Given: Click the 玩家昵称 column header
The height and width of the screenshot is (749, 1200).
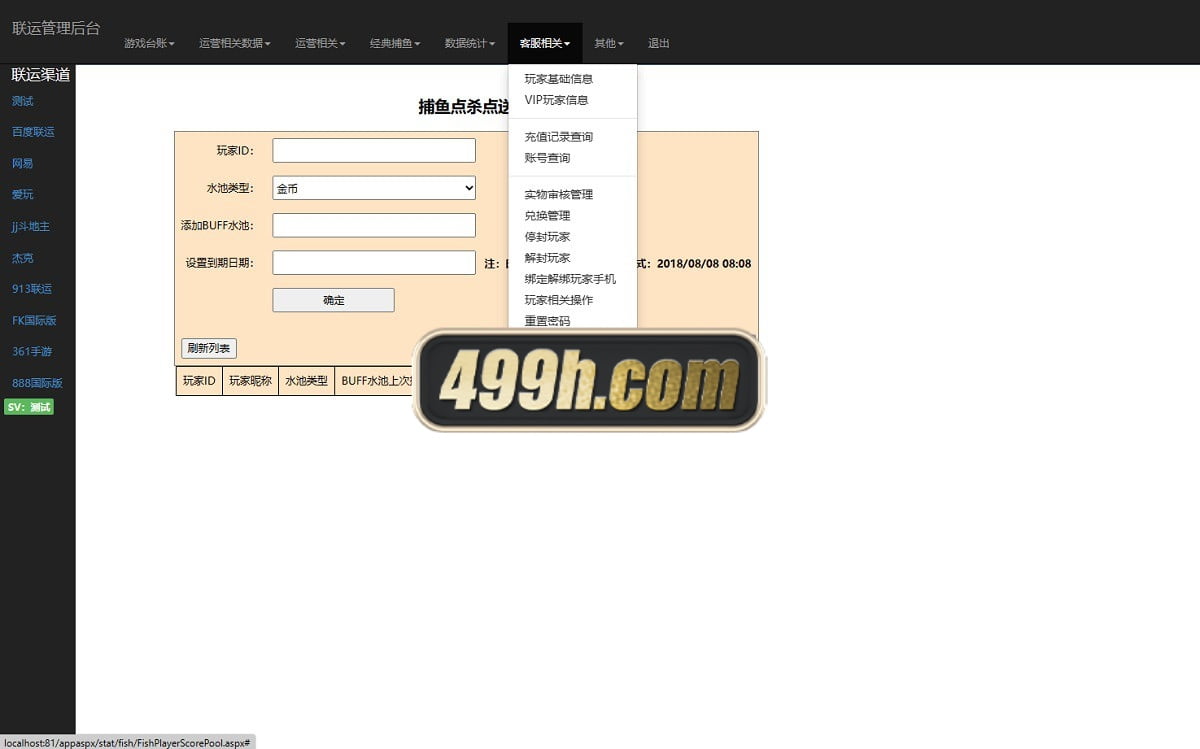Looking at the screenshot, I should click(x=250, y=381).
